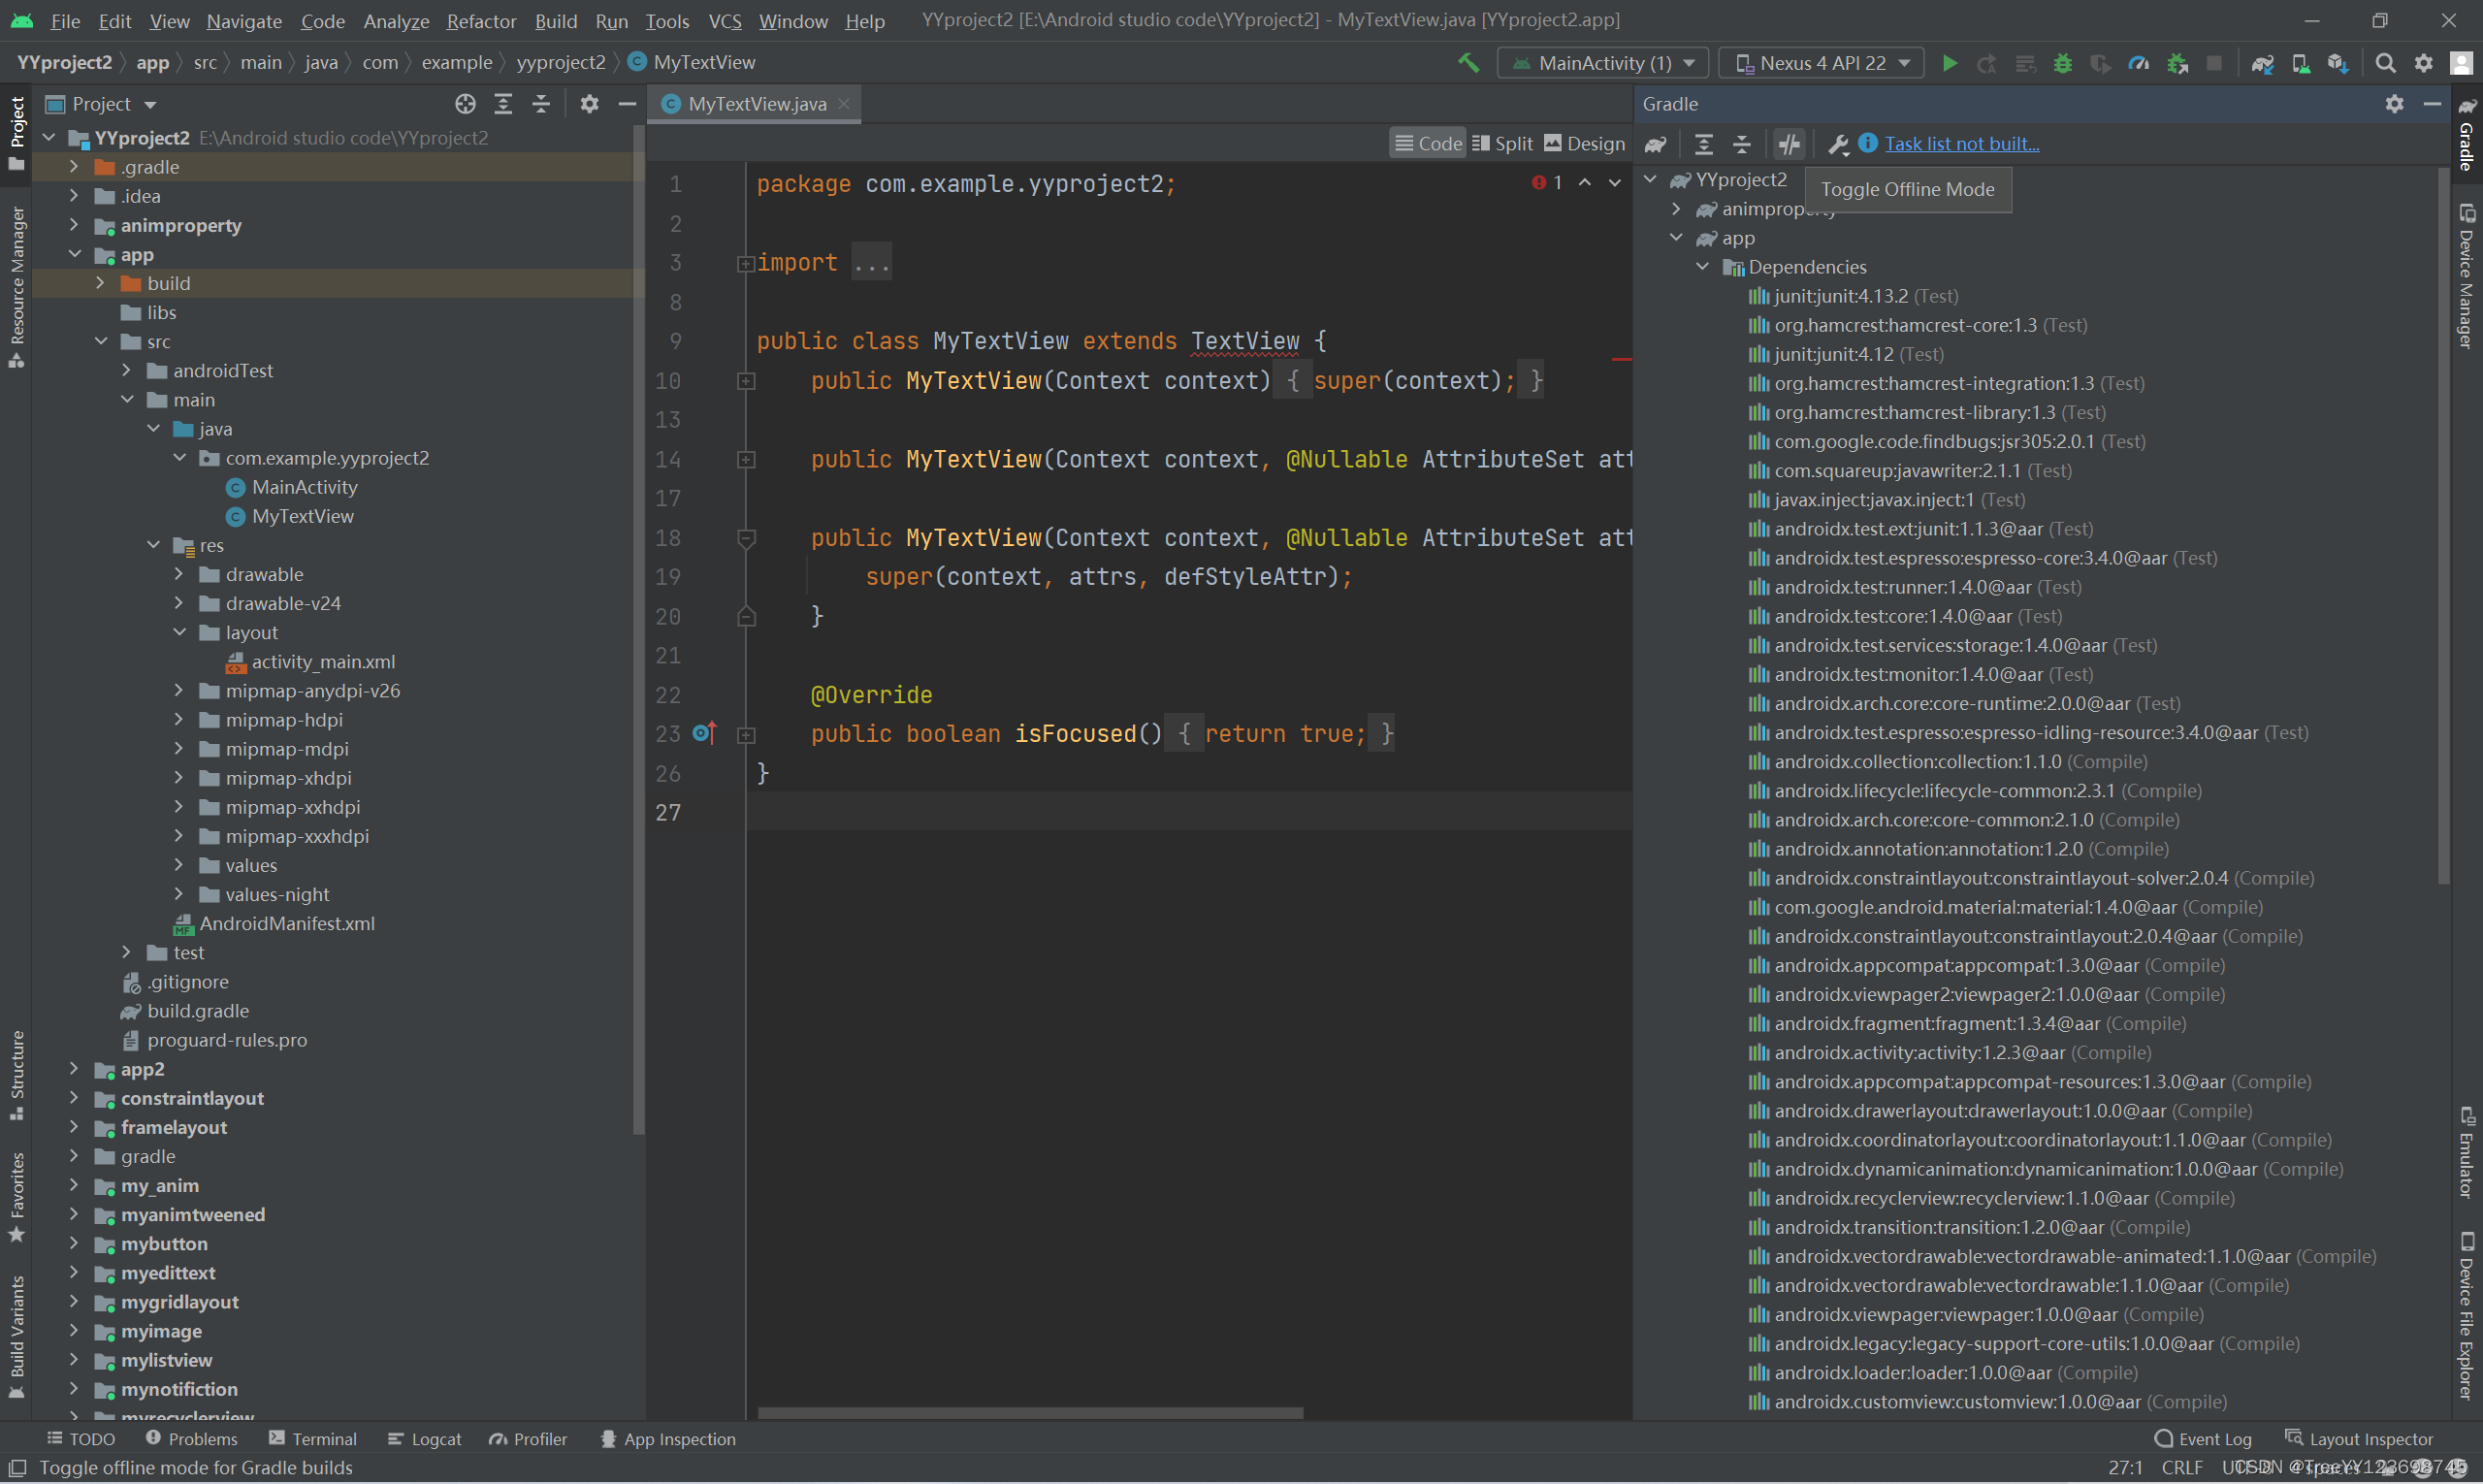Click the Make Project hammer icon

pyautogui.click(x=1468, y=63)
